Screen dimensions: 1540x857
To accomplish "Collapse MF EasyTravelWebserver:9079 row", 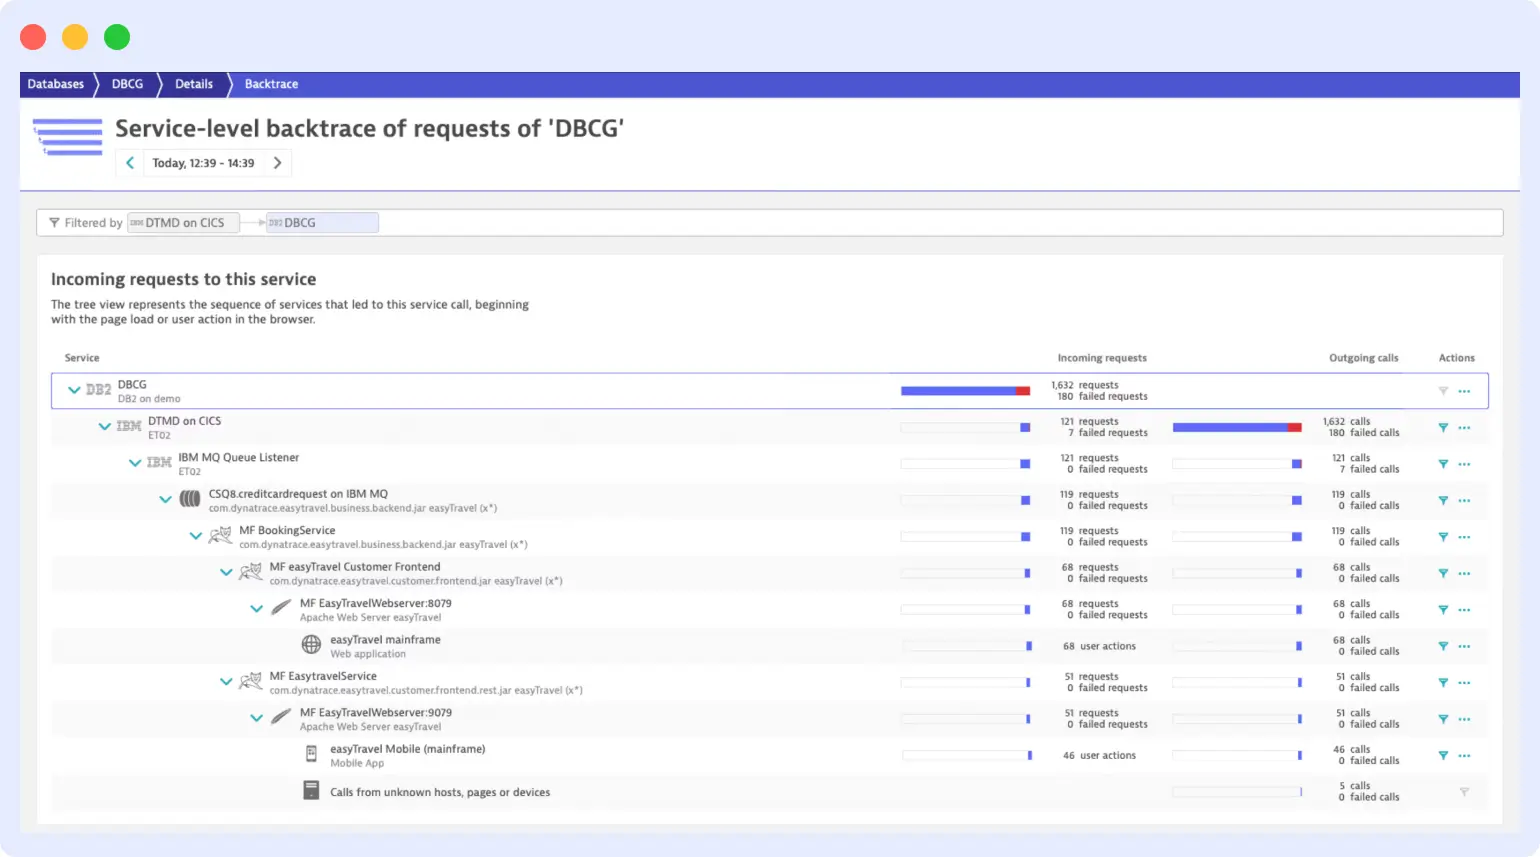I will [x=256, y=719].
